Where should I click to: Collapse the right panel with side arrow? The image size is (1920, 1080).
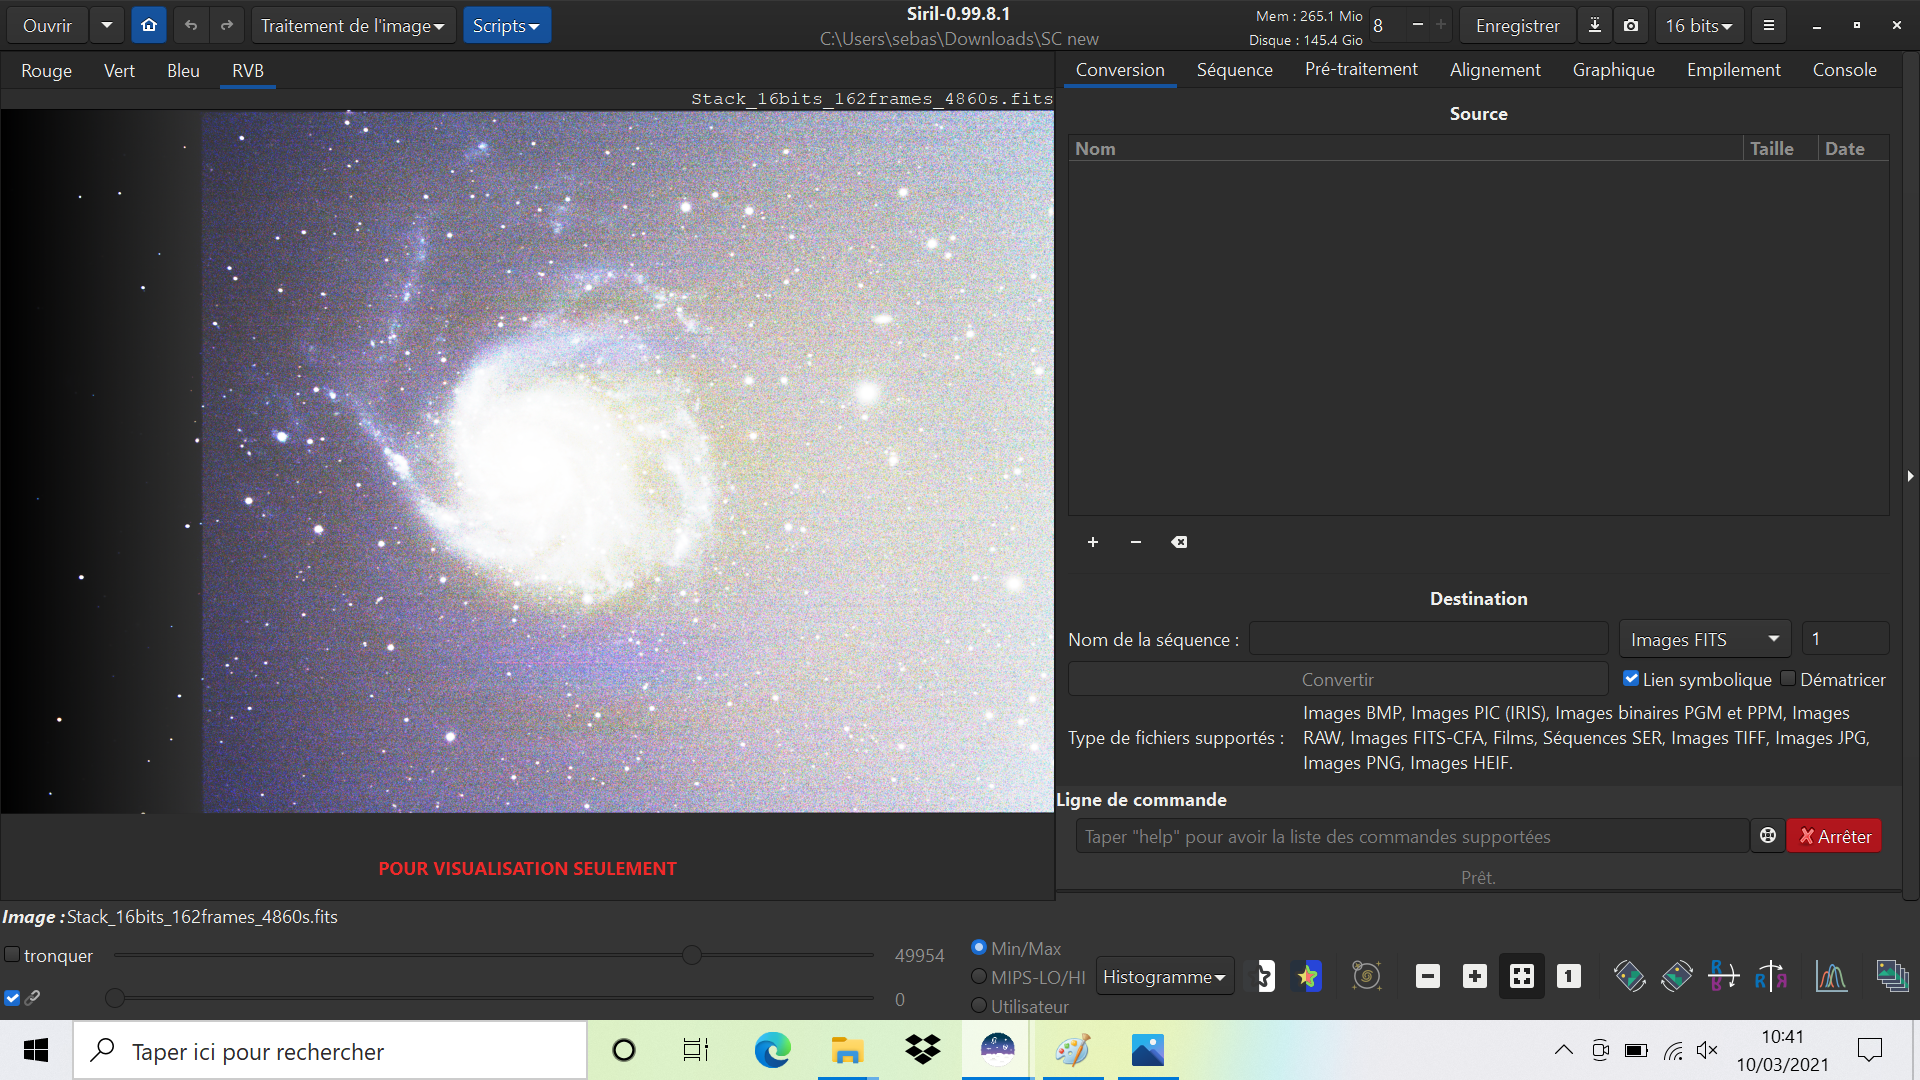pyautogui.click(x=1910, y=476)
